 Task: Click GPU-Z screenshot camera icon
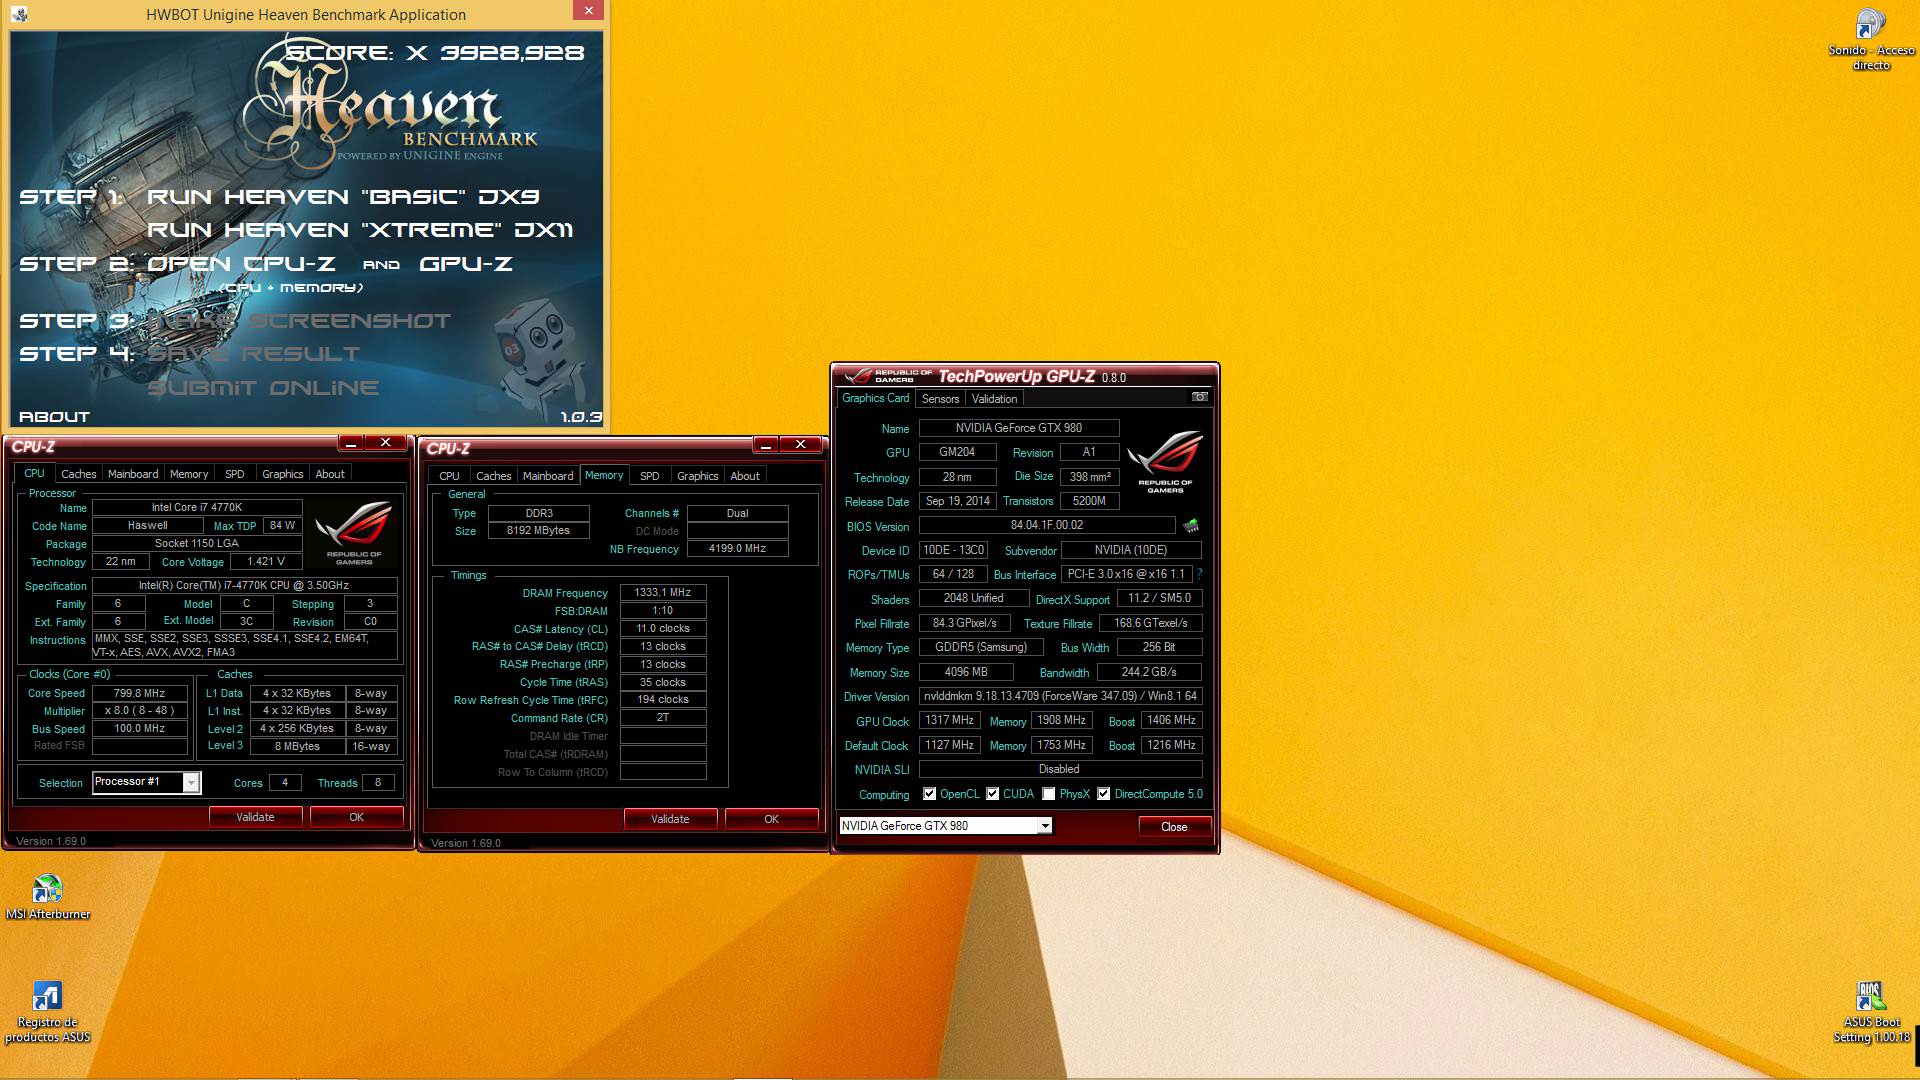(x=1199, y=397)
